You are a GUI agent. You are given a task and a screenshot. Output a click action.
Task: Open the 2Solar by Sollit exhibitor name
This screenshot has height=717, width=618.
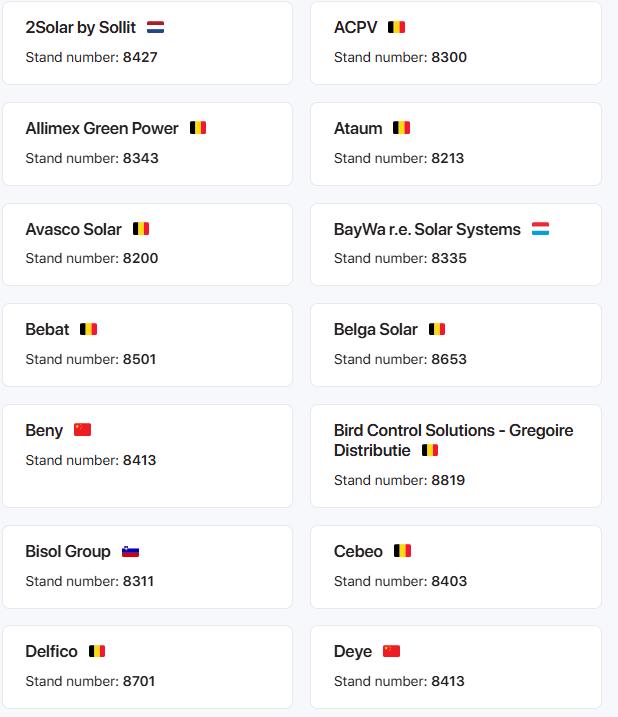(81, 27)
